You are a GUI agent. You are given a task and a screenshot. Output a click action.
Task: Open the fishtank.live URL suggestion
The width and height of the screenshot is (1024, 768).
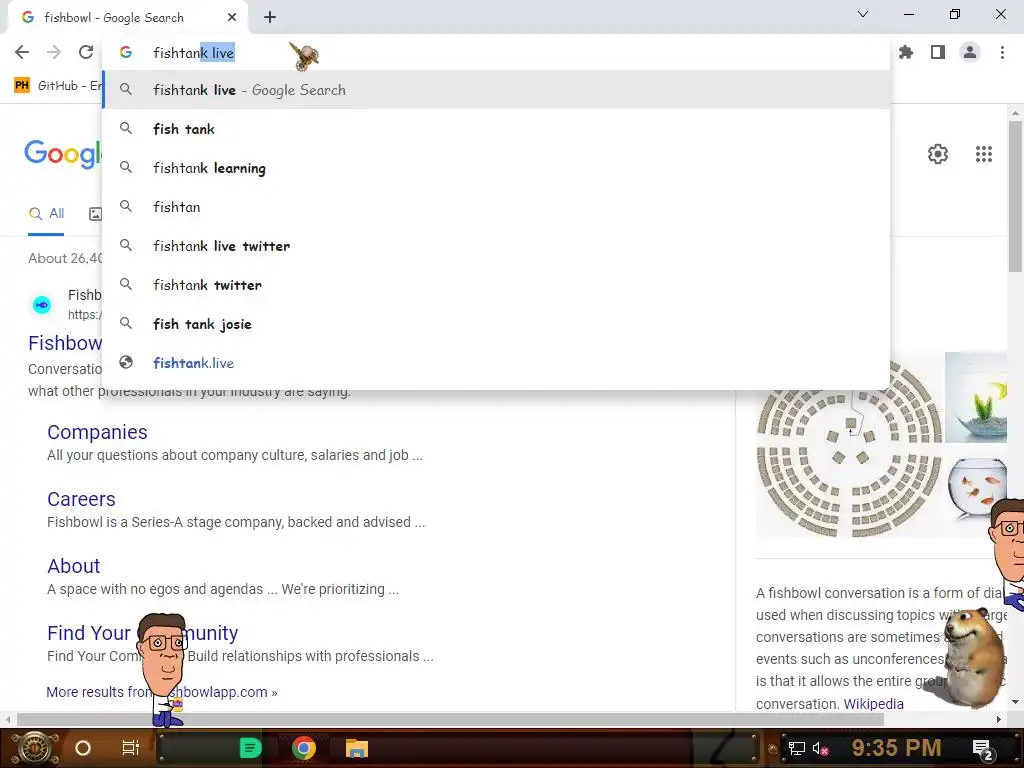[496, 363]
